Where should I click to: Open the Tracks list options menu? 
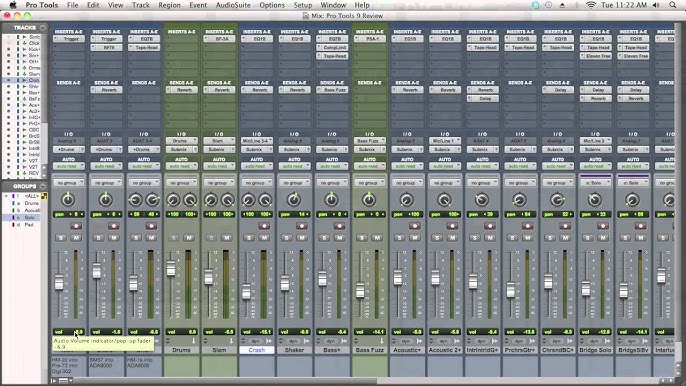(42, 28)
